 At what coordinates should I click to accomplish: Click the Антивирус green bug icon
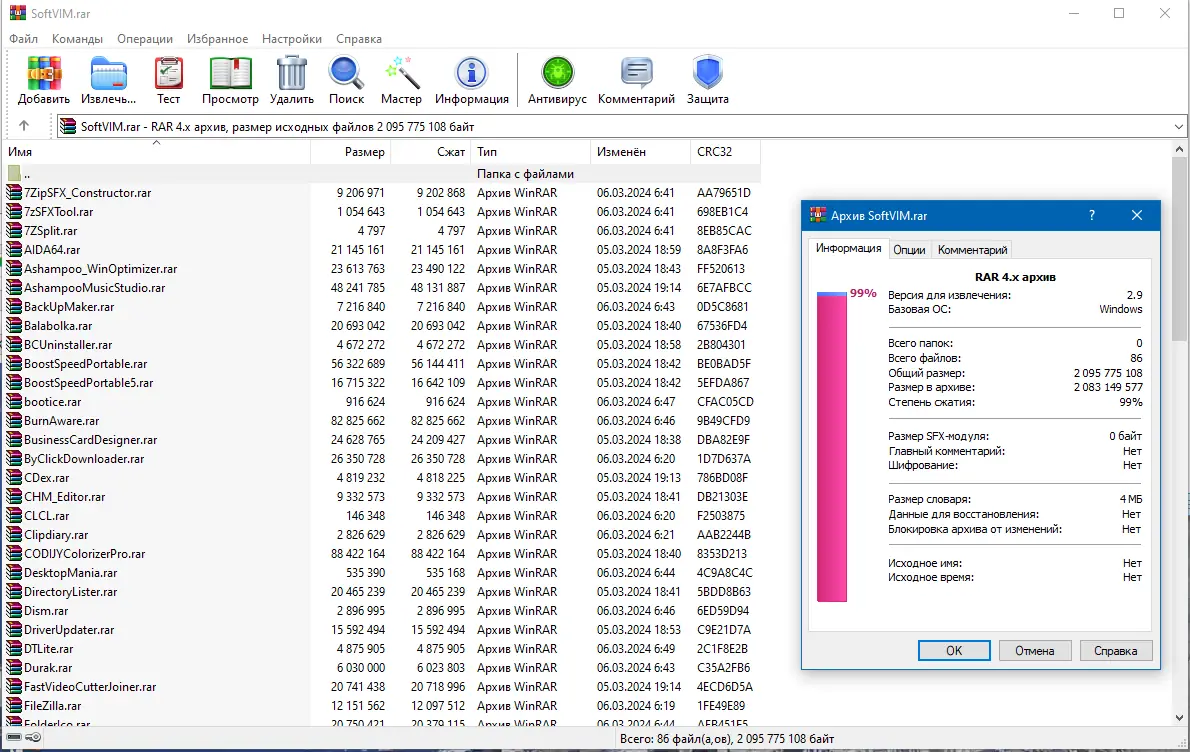[557, 74]
